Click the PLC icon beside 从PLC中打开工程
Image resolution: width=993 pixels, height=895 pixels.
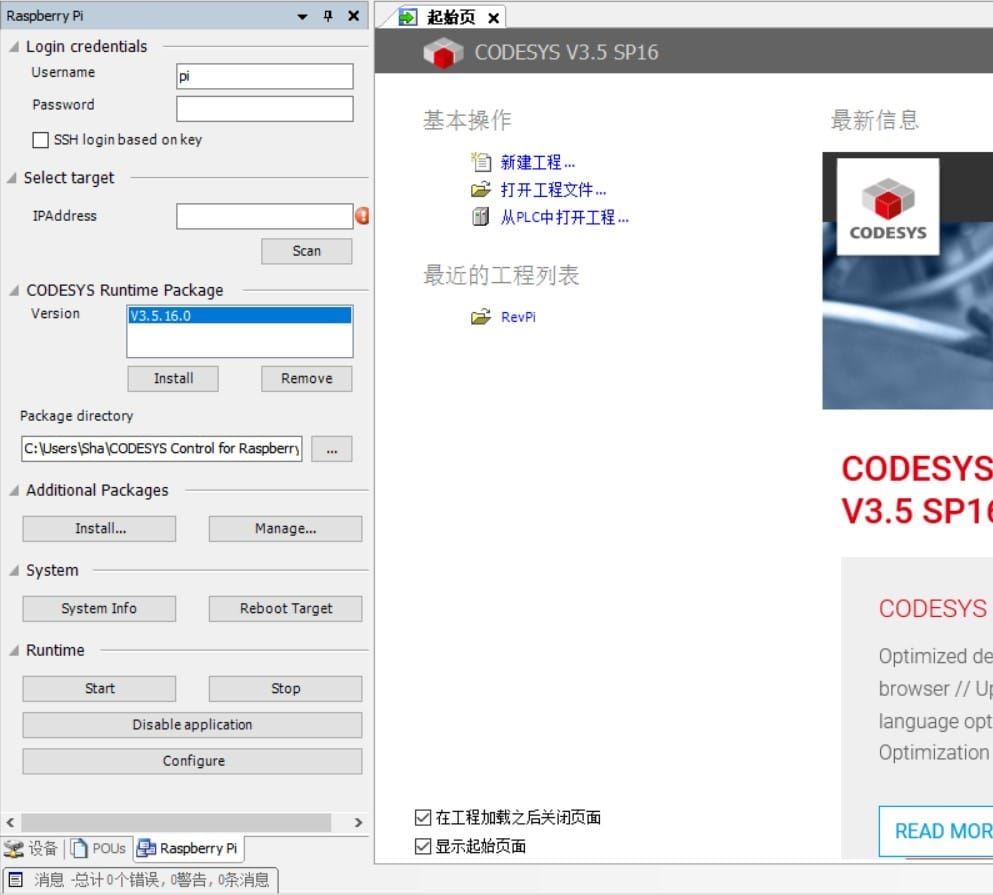(481, 217)
